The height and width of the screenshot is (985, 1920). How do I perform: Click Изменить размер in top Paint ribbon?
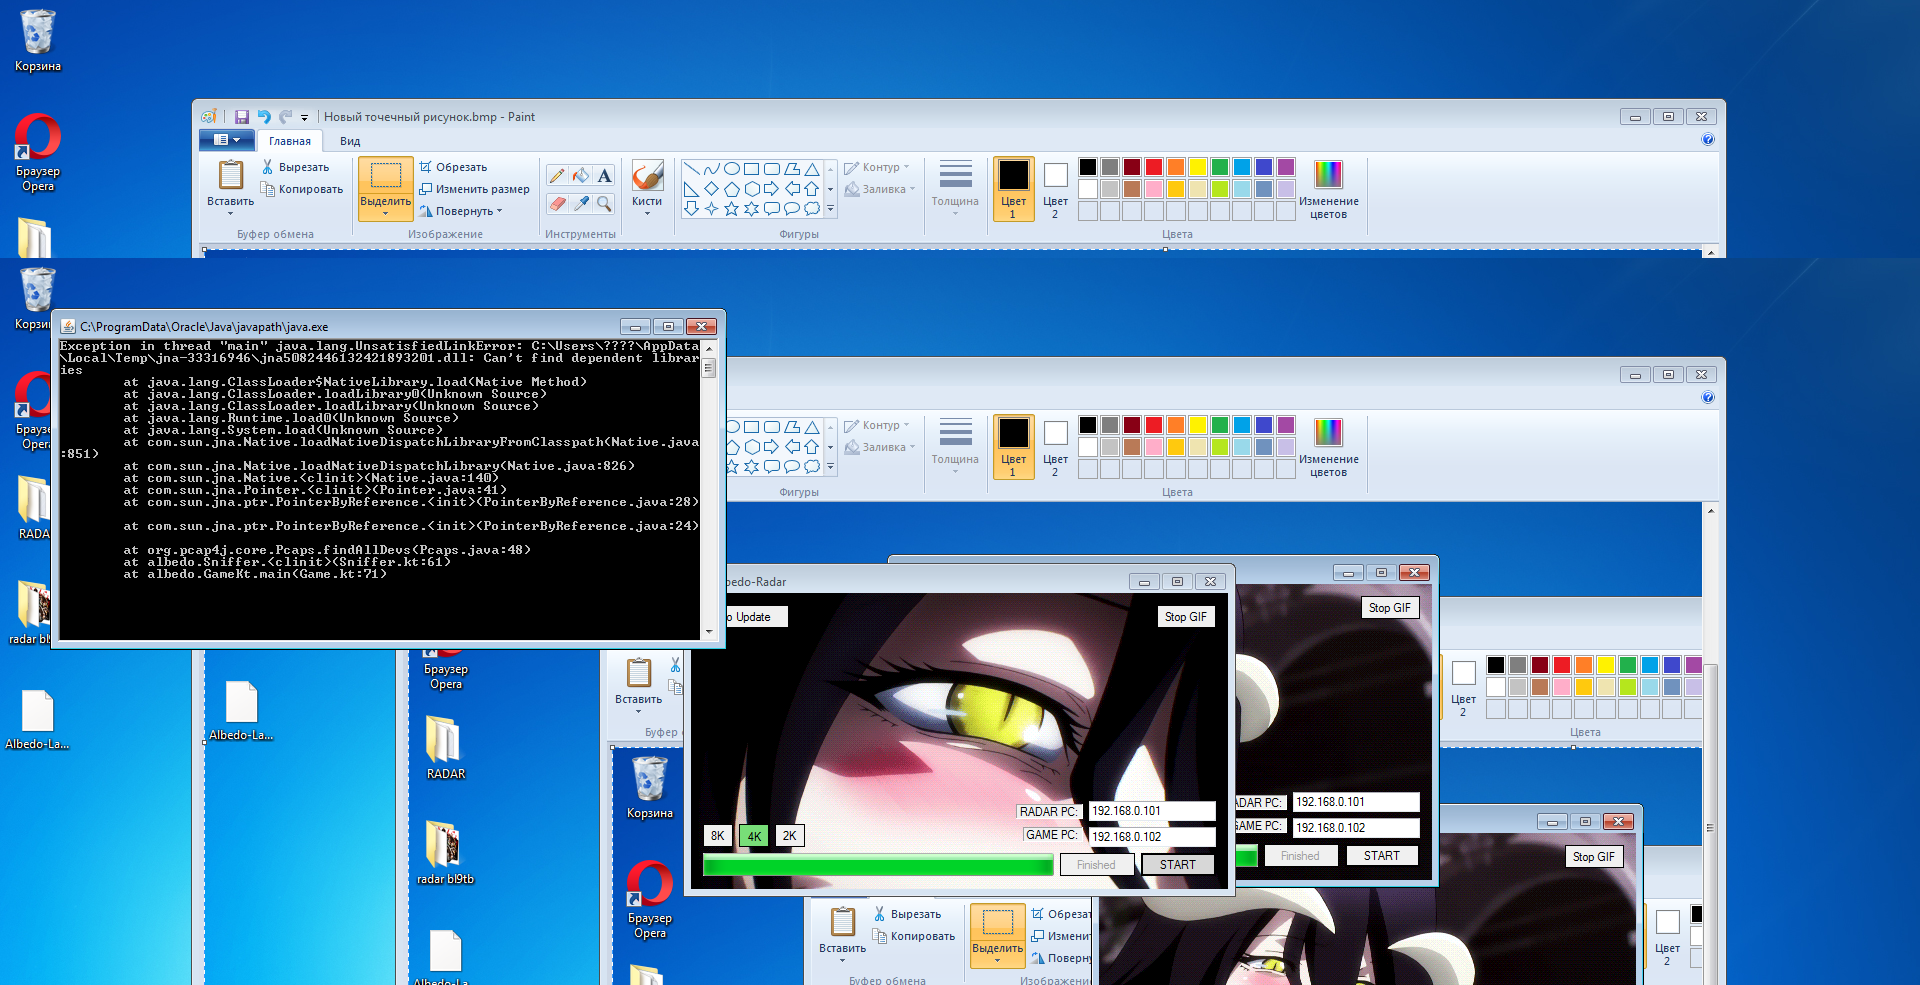pos(474,189)
